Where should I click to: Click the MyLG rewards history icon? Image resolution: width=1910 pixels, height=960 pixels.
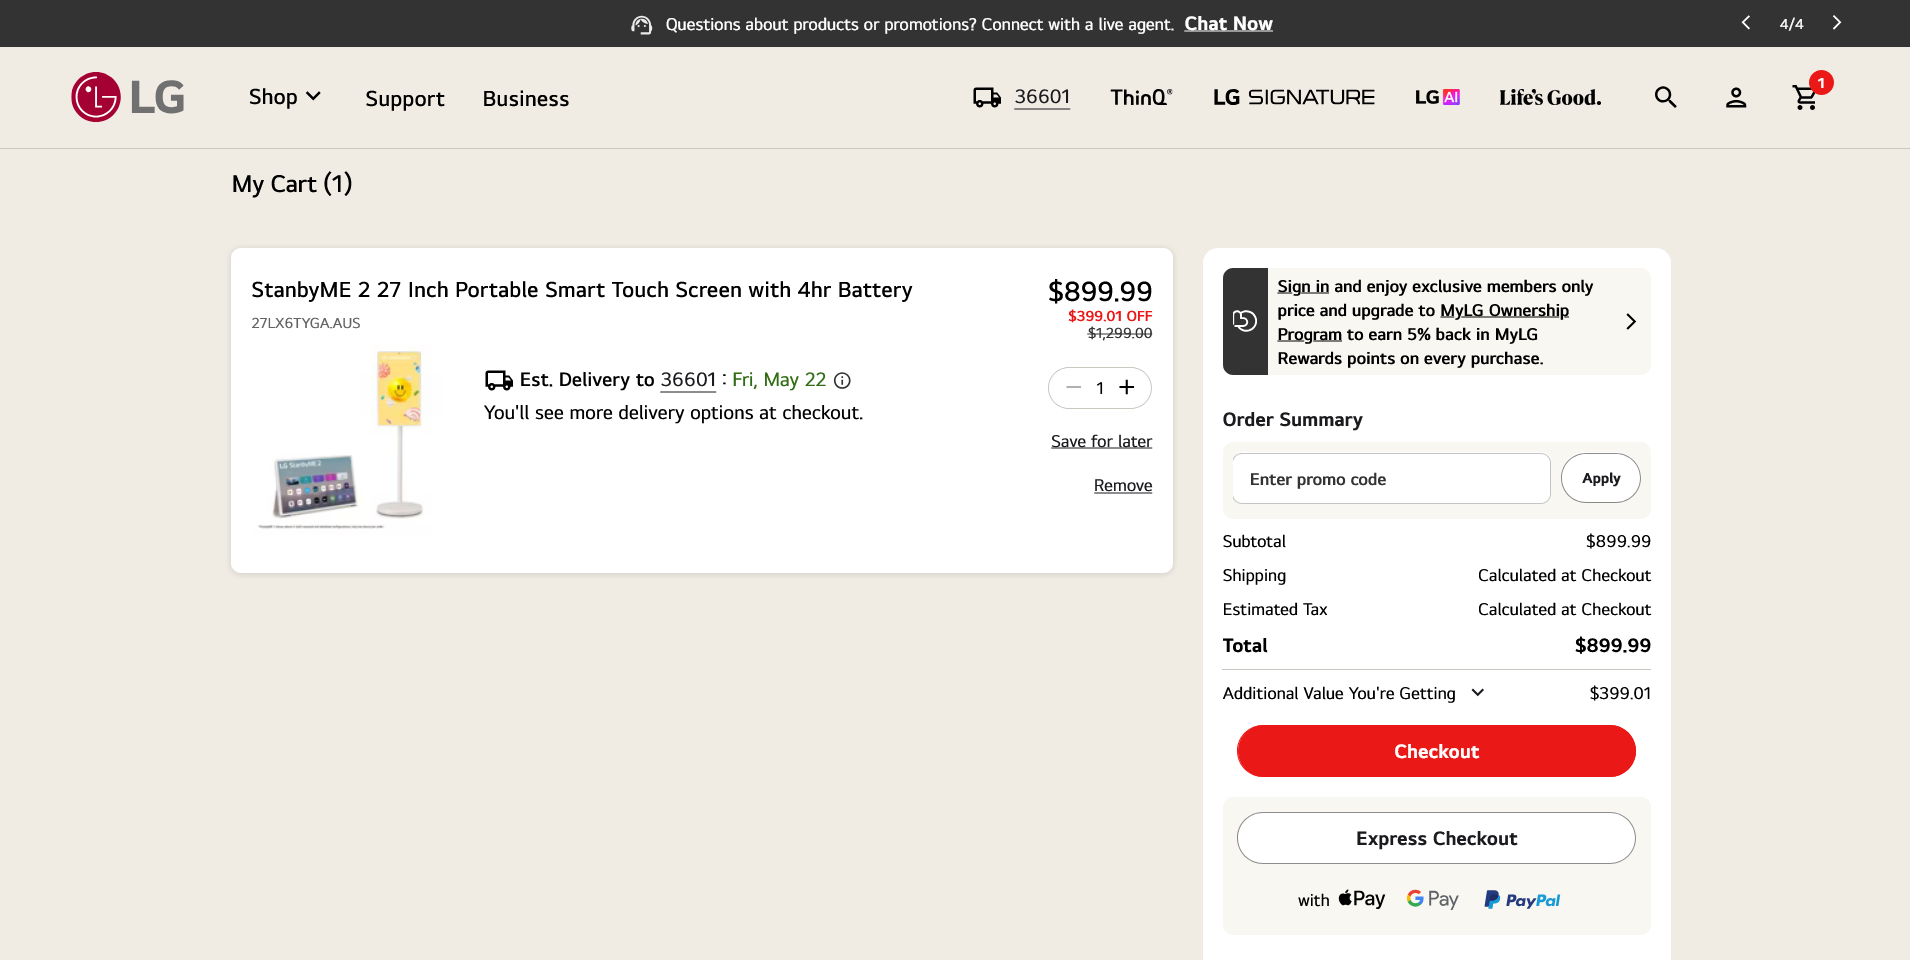click(1245, 321)
